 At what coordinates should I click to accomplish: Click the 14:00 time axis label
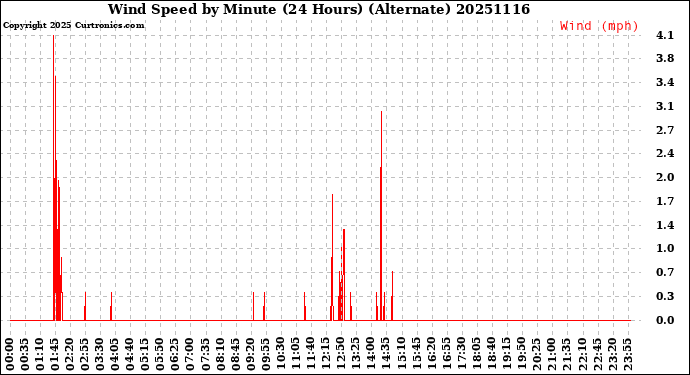click(371, 355)
